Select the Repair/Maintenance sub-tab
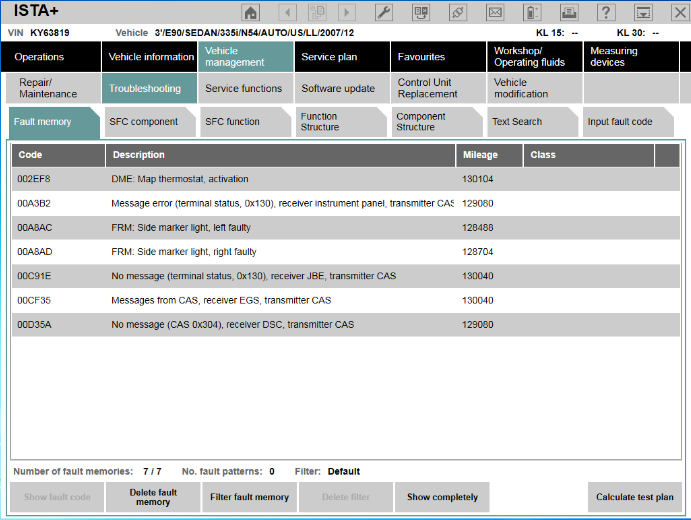Viewport: 691px width, 520px height. (x=53, y=88)
